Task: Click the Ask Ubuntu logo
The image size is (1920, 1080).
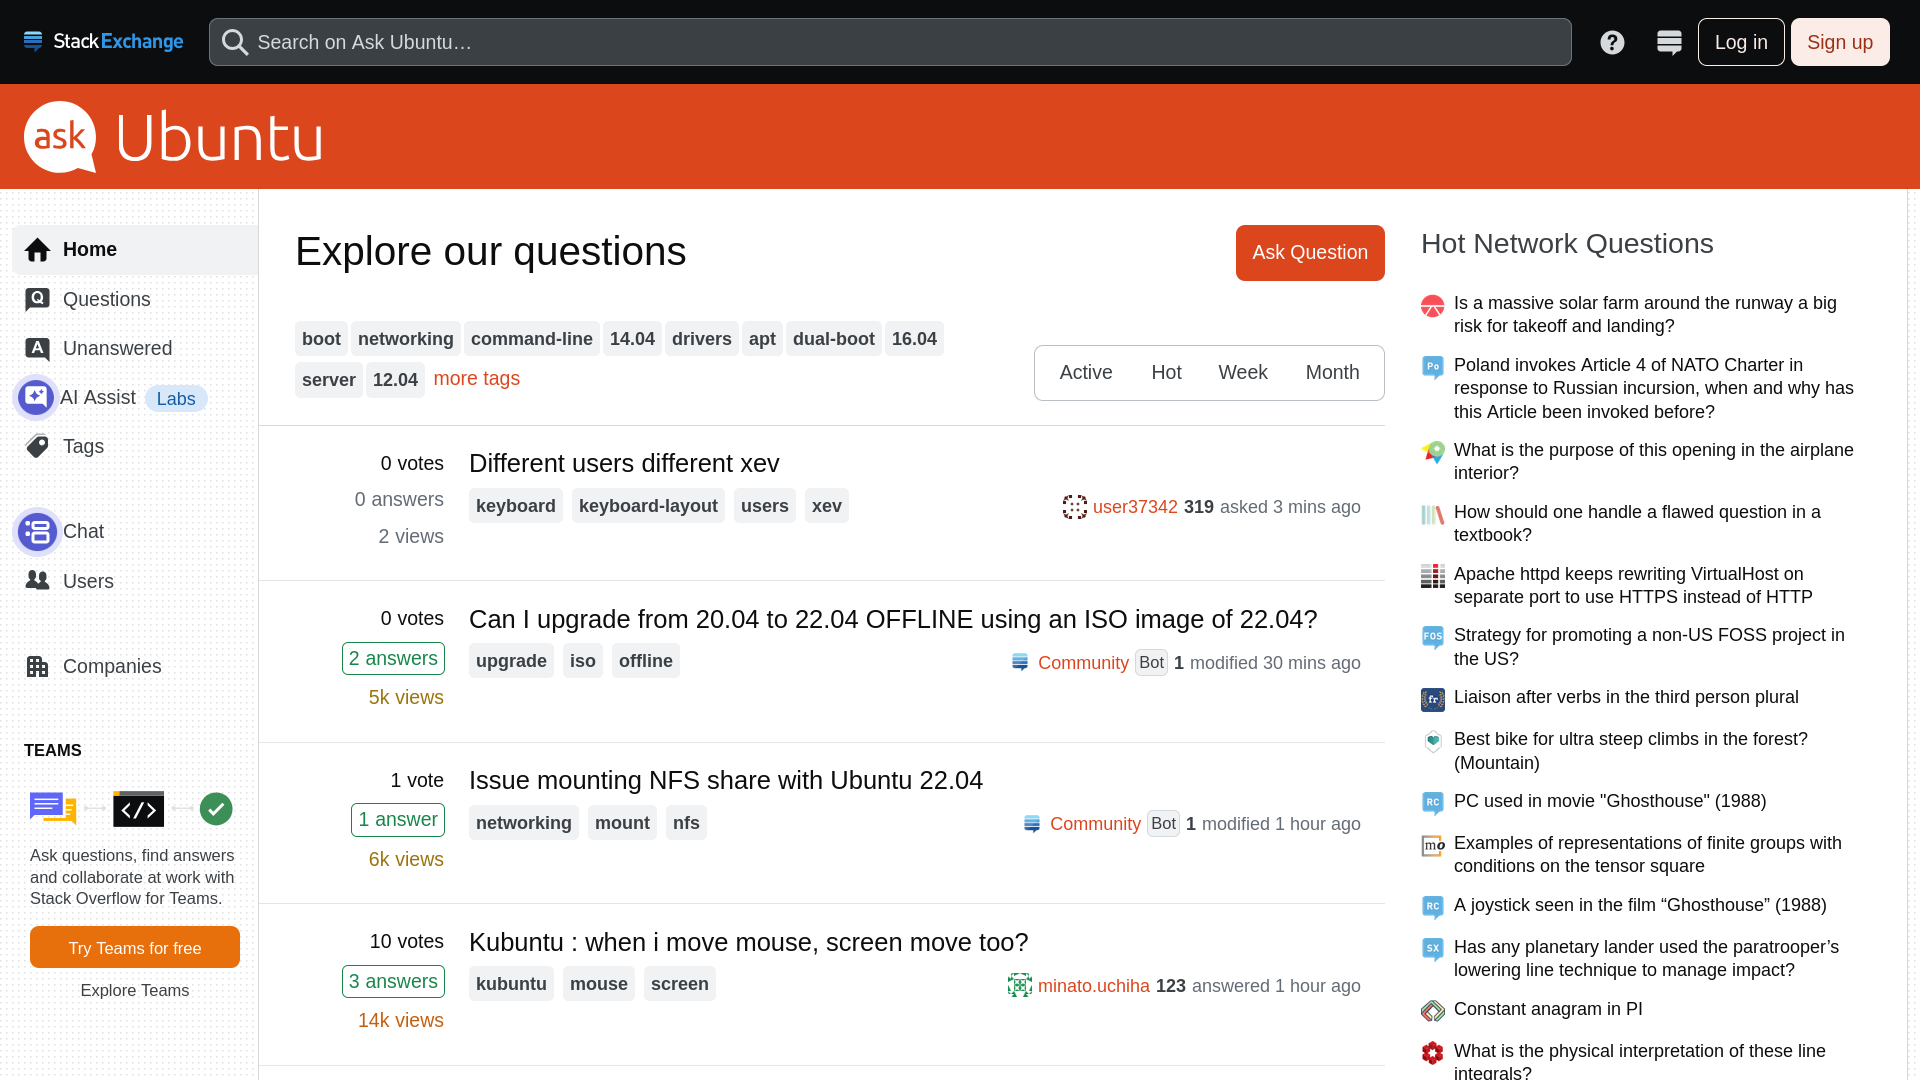Action: coord(174,137)
